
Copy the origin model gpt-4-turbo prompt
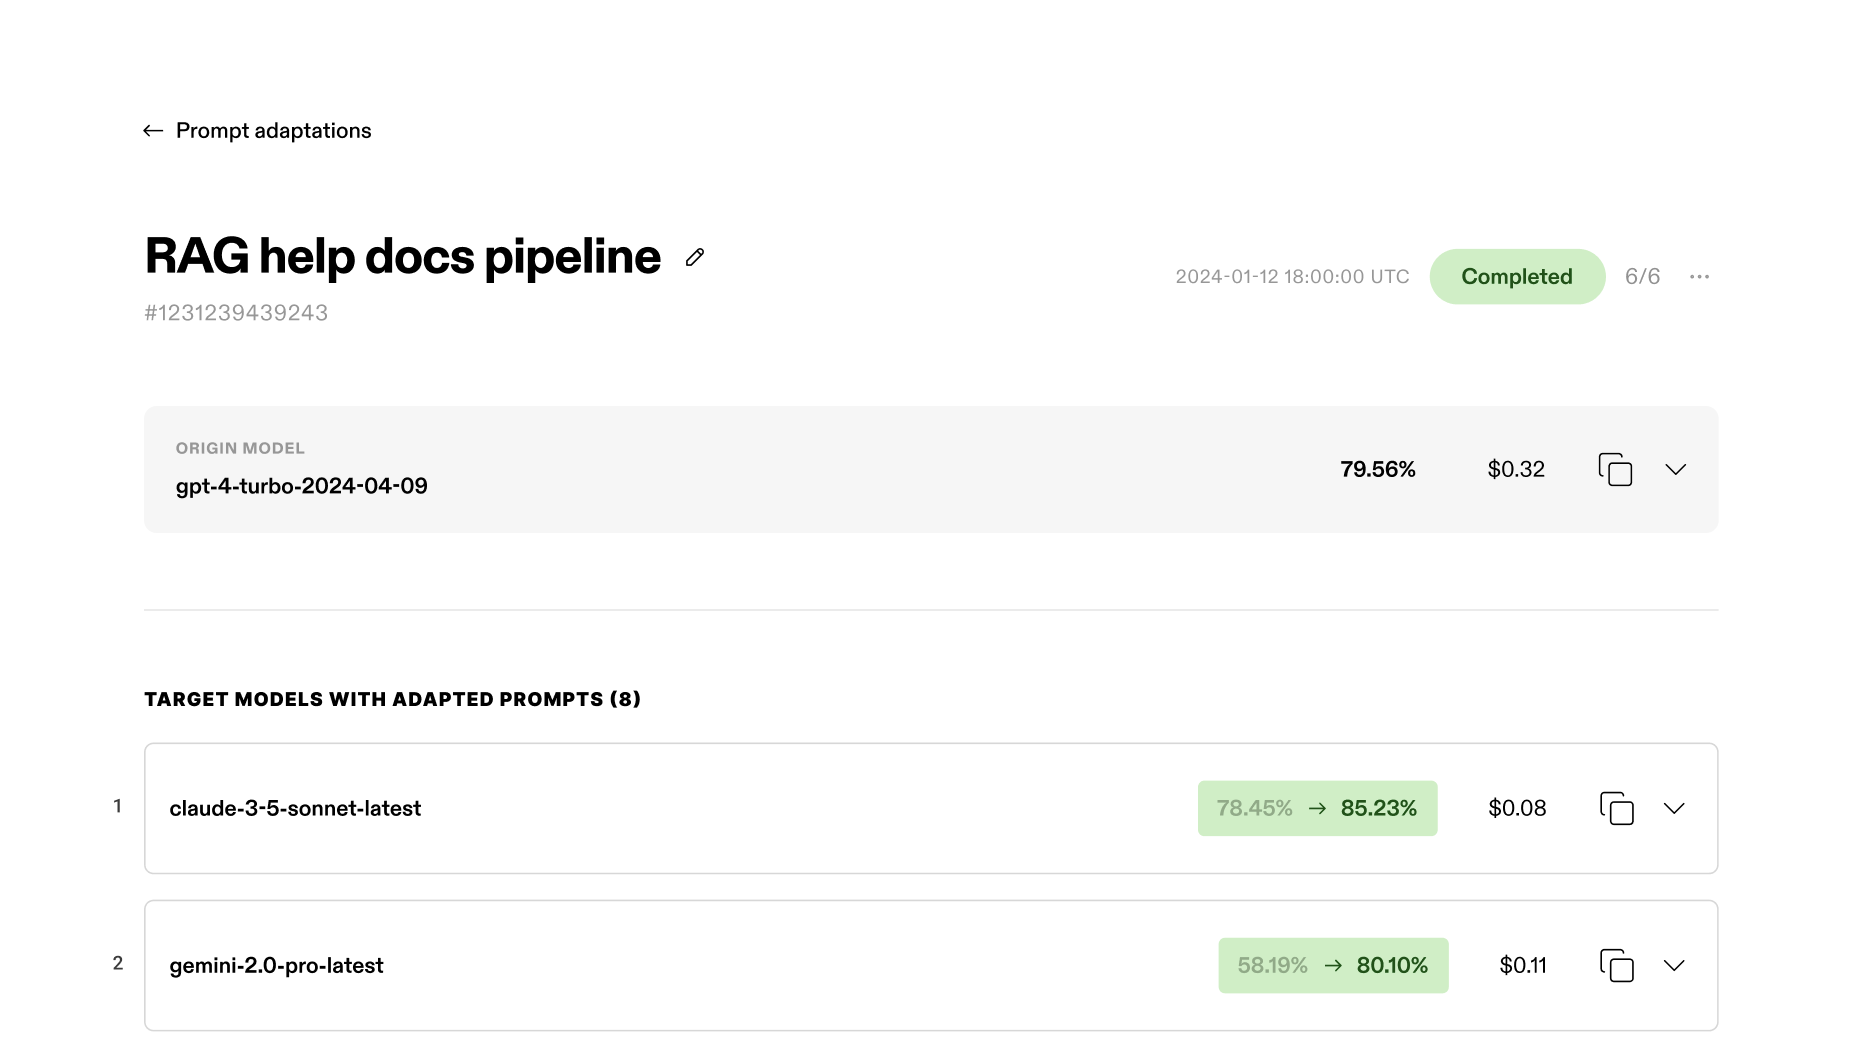1615,469
